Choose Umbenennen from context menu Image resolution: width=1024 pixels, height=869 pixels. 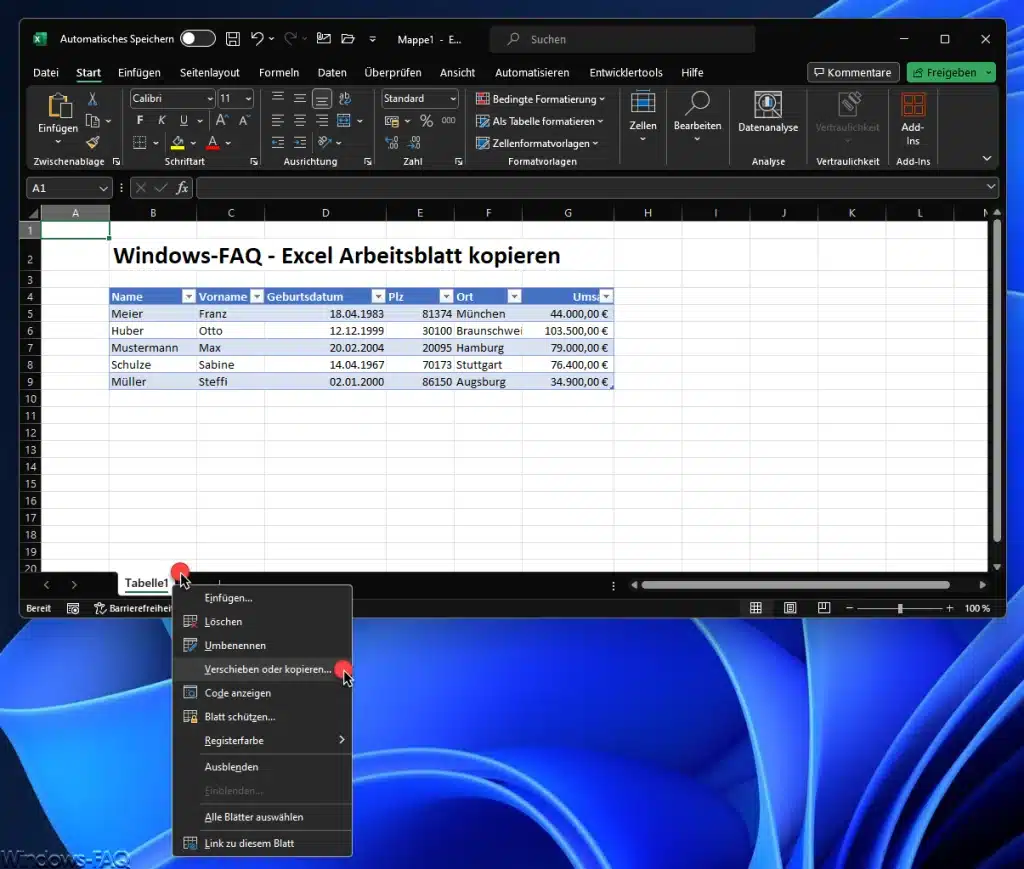pyautogui.click(x=263, y=646)
